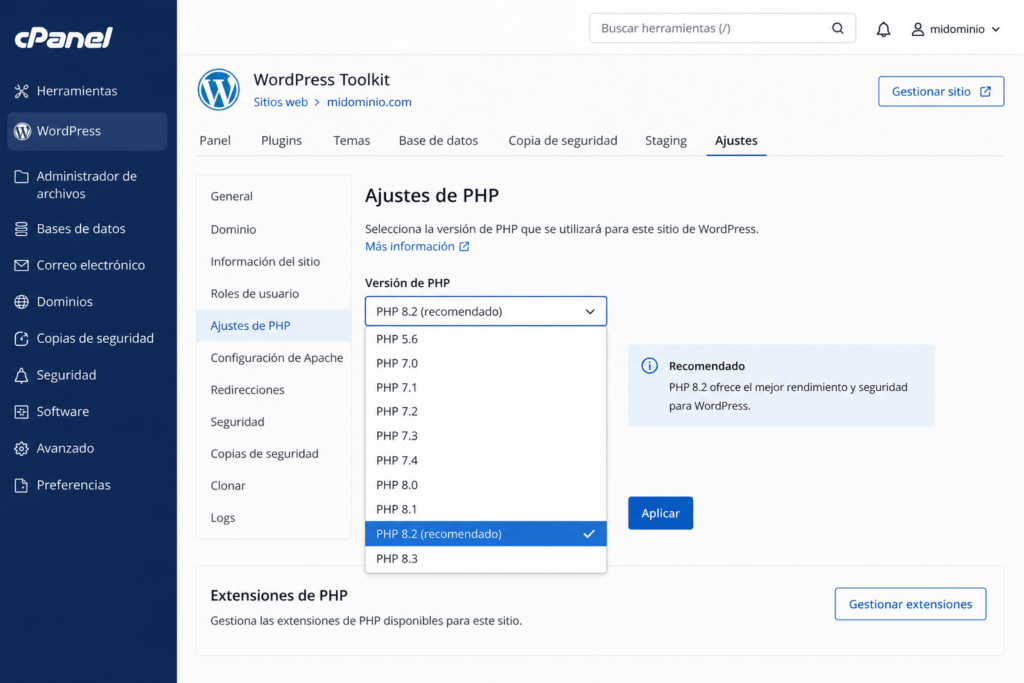
Task: Select PHP 8.3 from the list
Action: [485, 558]
